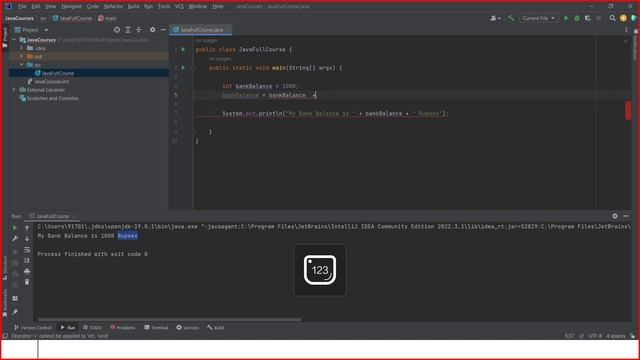Image resolution: width=640 pixels, height=360 pixels.
Task: Switch to JavaFullCourse tab in Run panel
Action: (52, 216)
